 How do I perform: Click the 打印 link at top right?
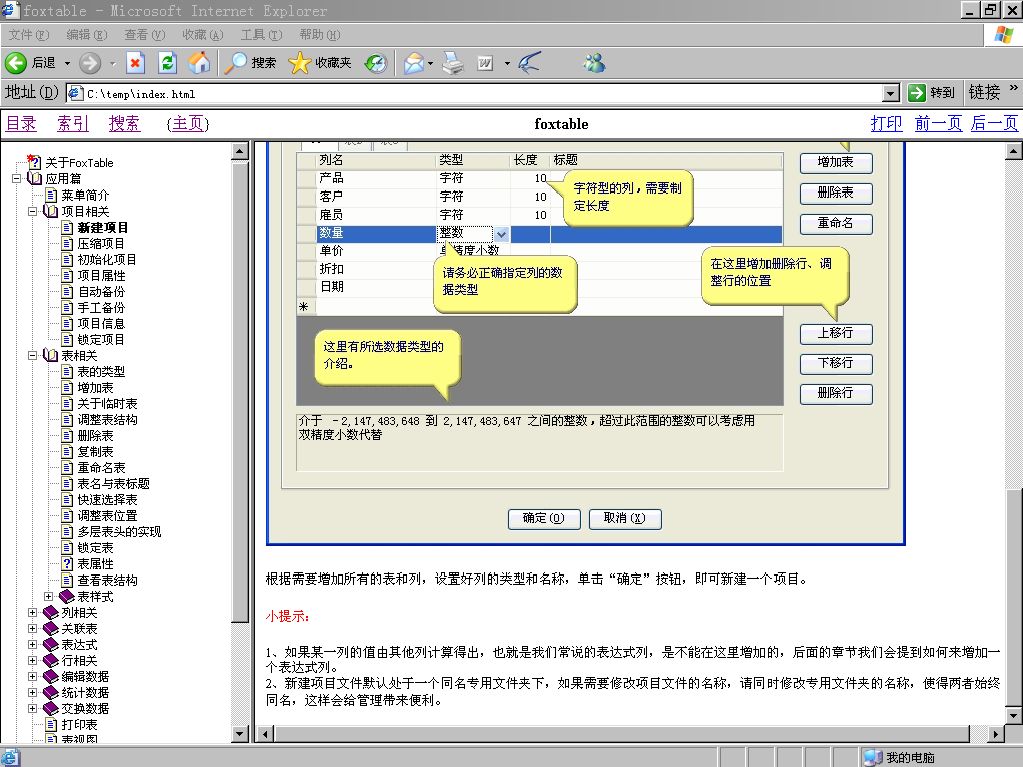[887, 123]
